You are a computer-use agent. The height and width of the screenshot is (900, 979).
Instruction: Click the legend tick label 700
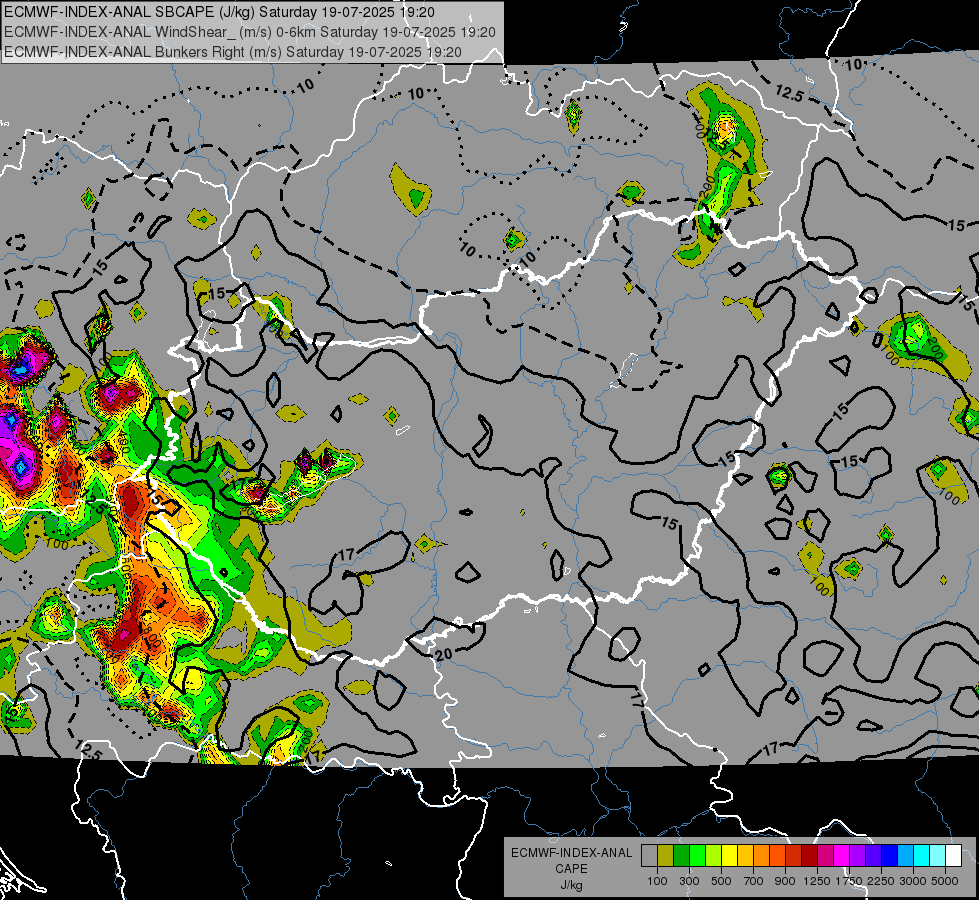pyautogui.click(x=754, y=881)
